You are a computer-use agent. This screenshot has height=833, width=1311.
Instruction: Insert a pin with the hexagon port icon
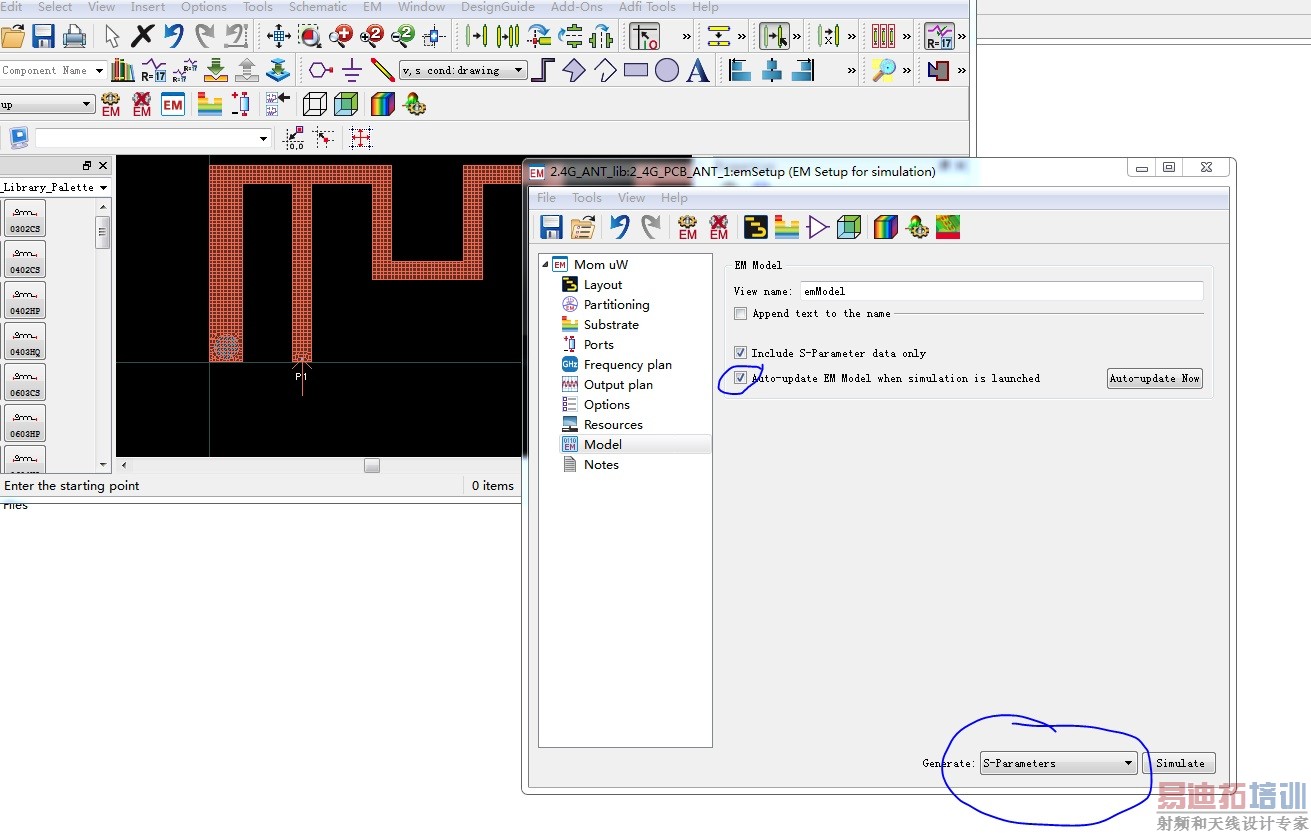[x=320, y=70]
